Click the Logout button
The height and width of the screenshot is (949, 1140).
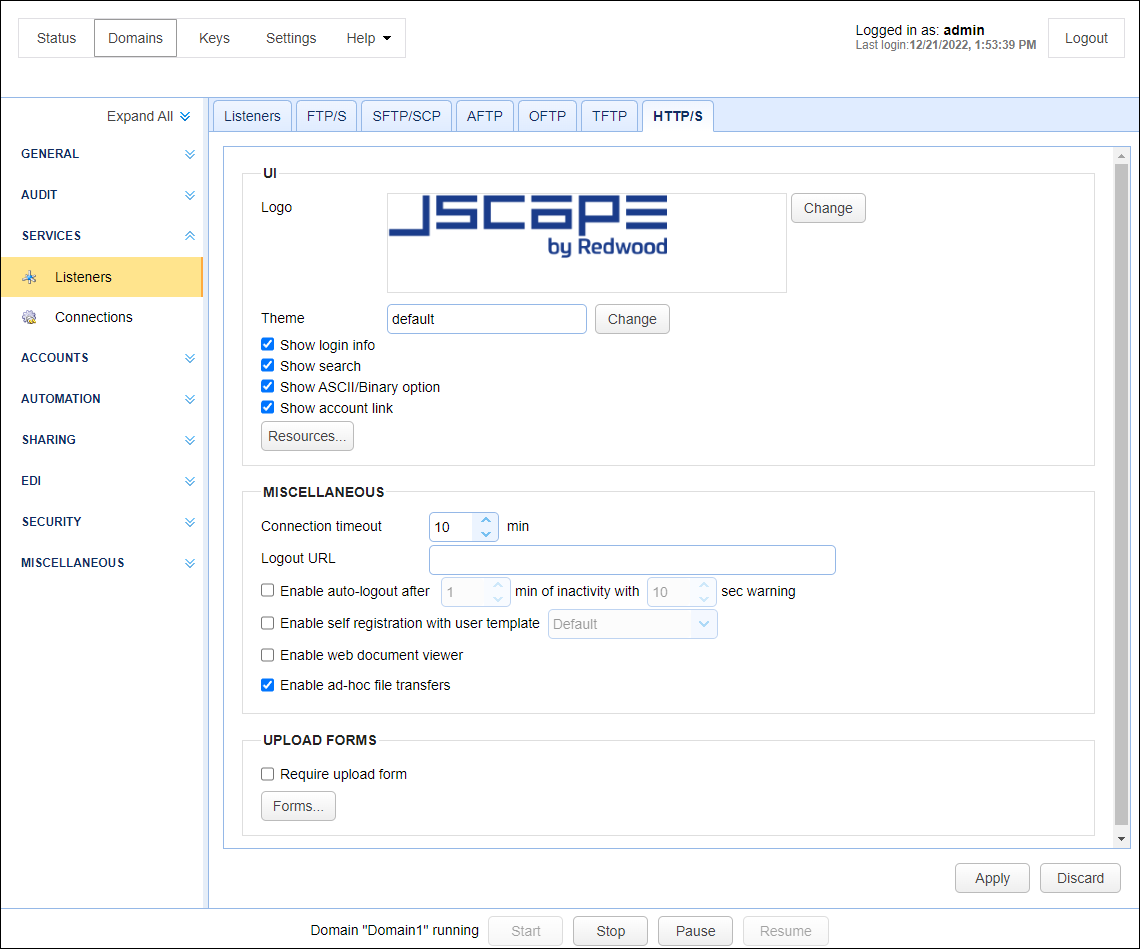click(1086, 38)
